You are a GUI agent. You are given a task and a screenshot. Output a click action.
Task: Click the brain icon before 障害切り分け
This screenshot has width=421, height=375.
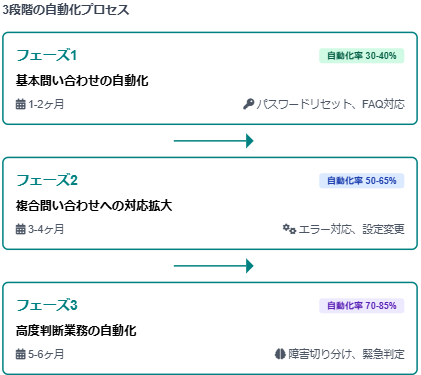coord(280,354)
